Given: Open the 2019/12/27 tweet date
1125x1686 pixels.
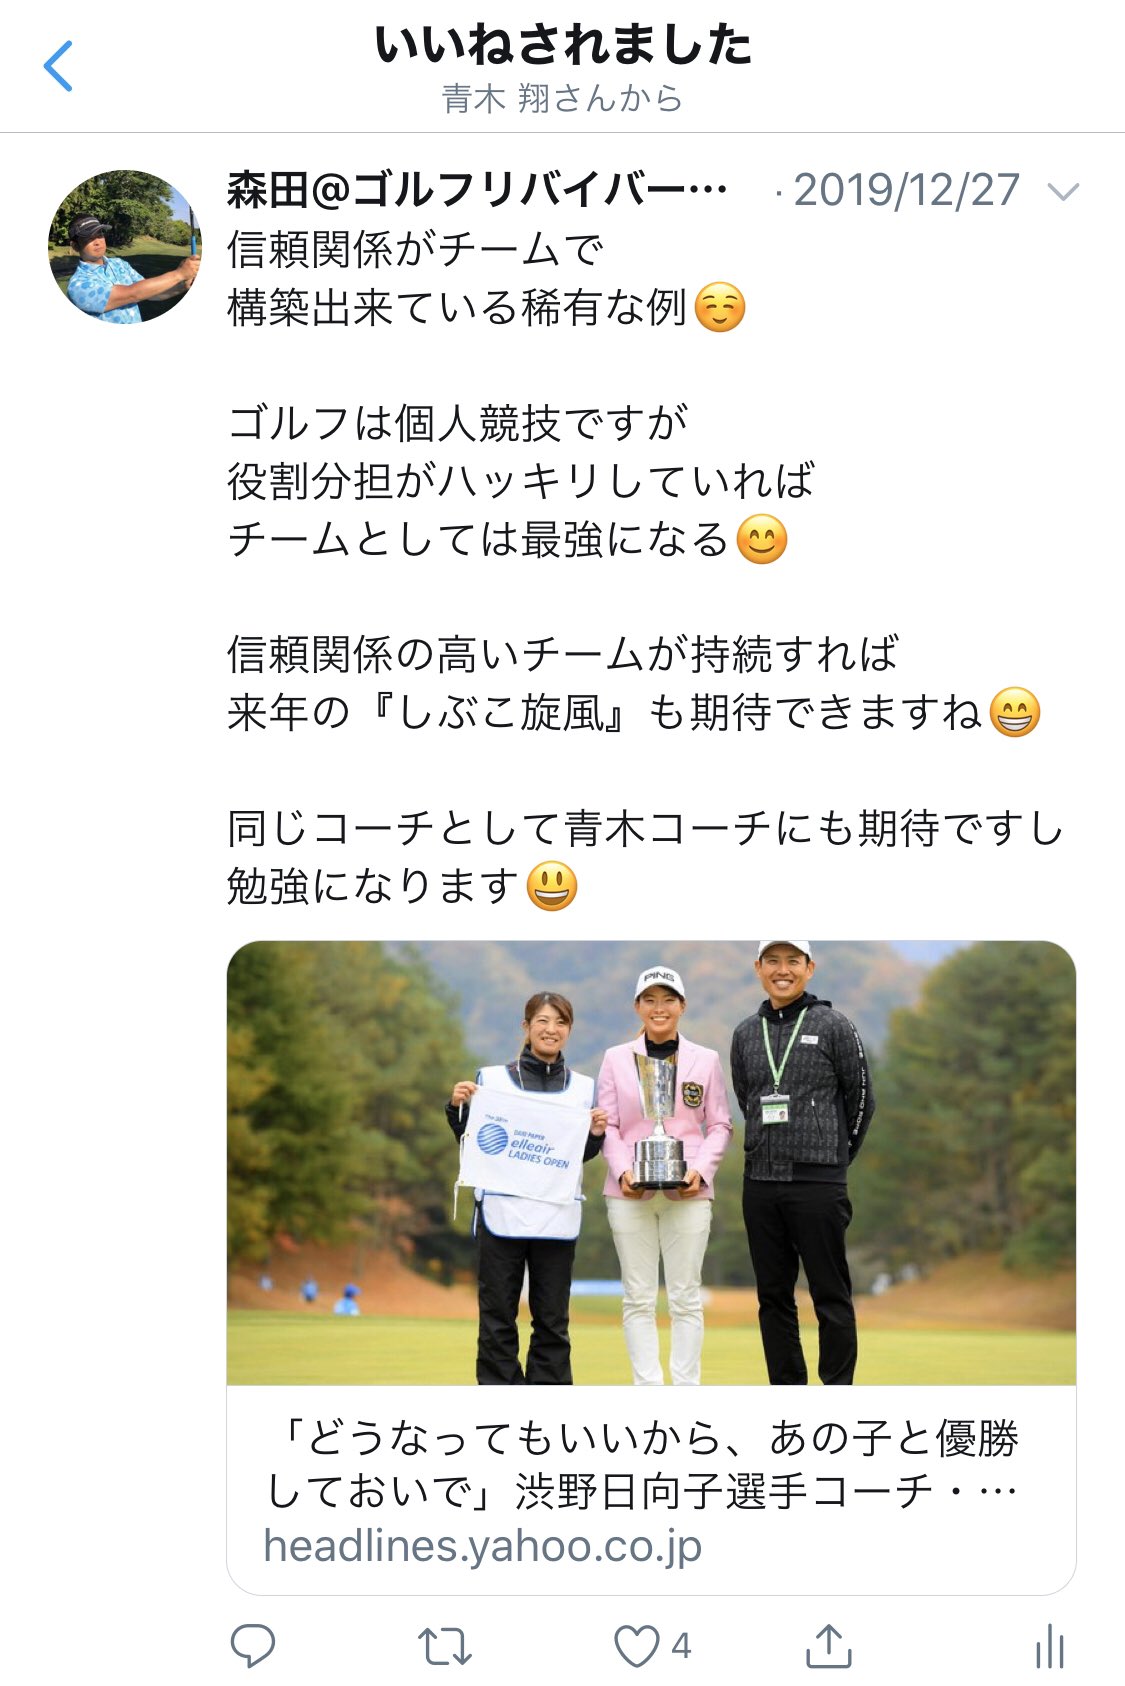Looking at the screenshot, I should click(x=906, y=190).
